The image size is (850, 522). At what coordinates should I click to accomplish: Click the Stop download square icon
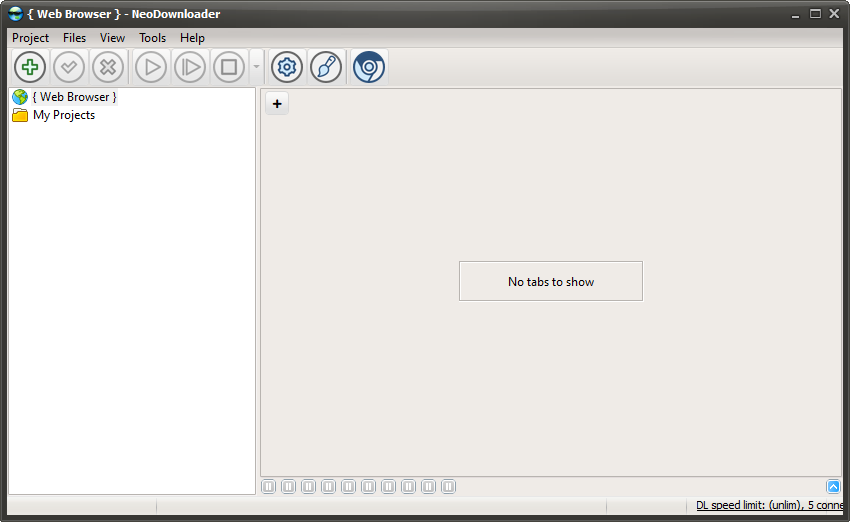tap(229, 67)
